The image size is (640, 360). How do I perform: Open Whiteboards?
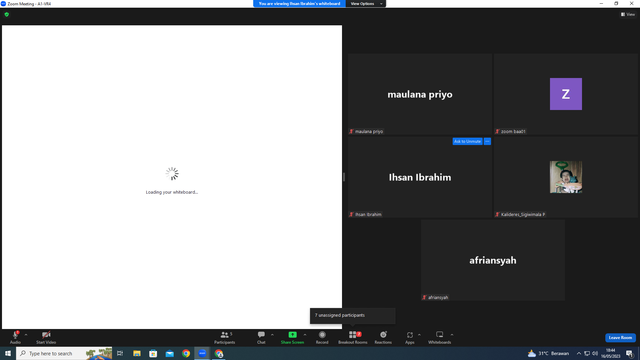(440, 337)
